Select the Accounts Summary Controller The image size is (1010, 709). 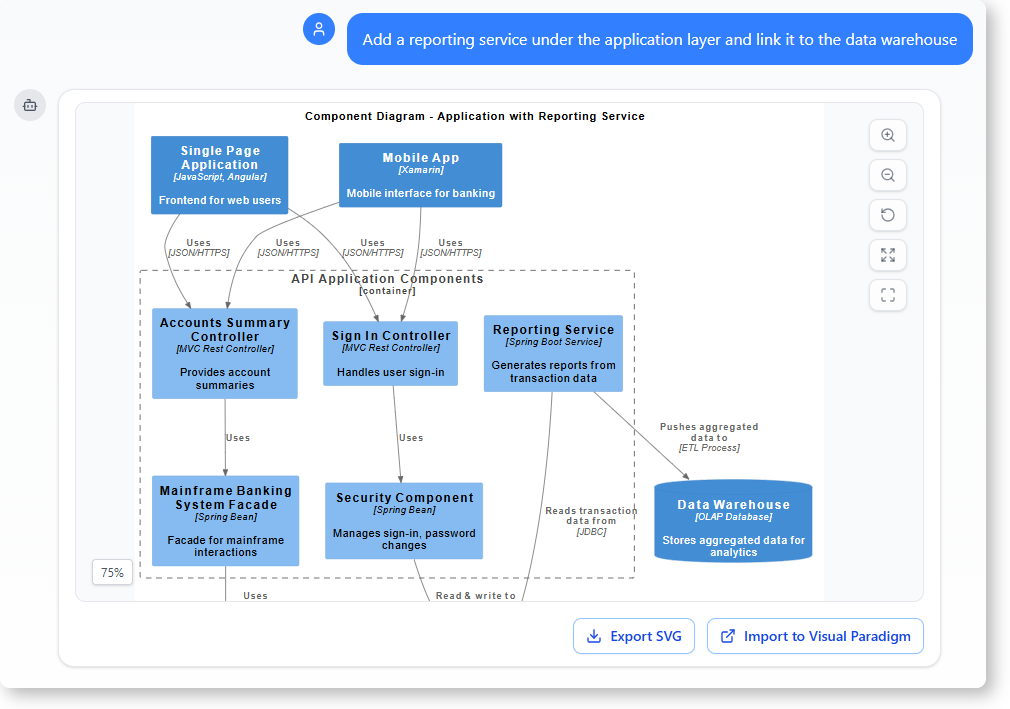(224, 353)
